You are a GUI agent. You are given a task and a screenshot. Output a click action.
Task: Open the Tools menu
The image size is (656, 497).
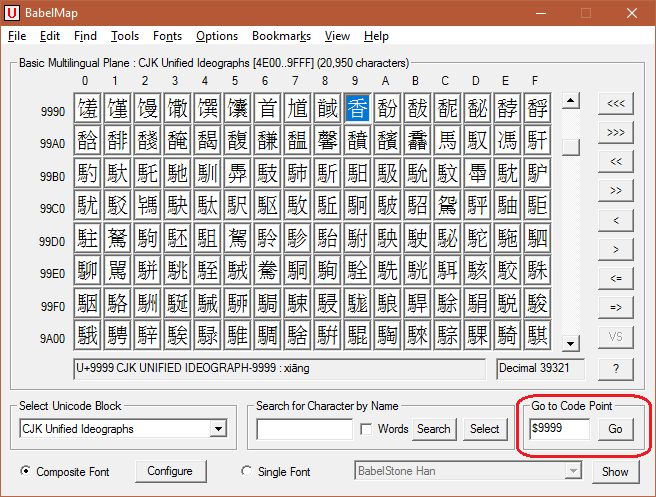[125, 36]
